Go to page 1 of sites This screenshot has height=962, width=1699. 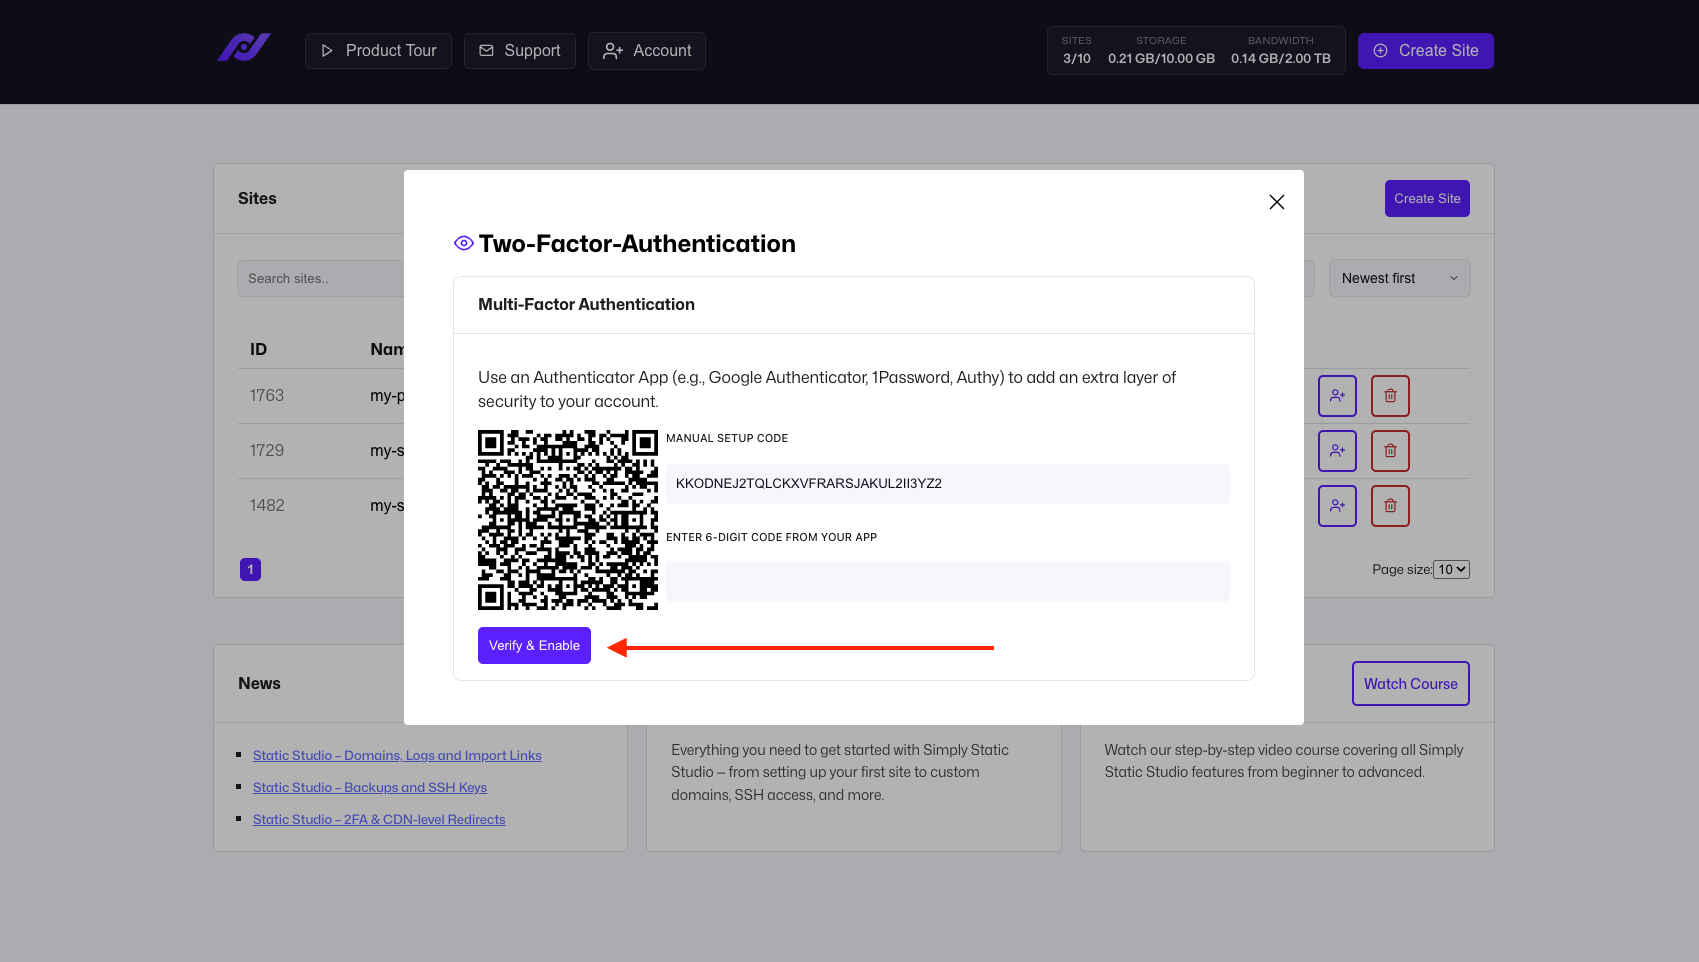coord(251,570)
